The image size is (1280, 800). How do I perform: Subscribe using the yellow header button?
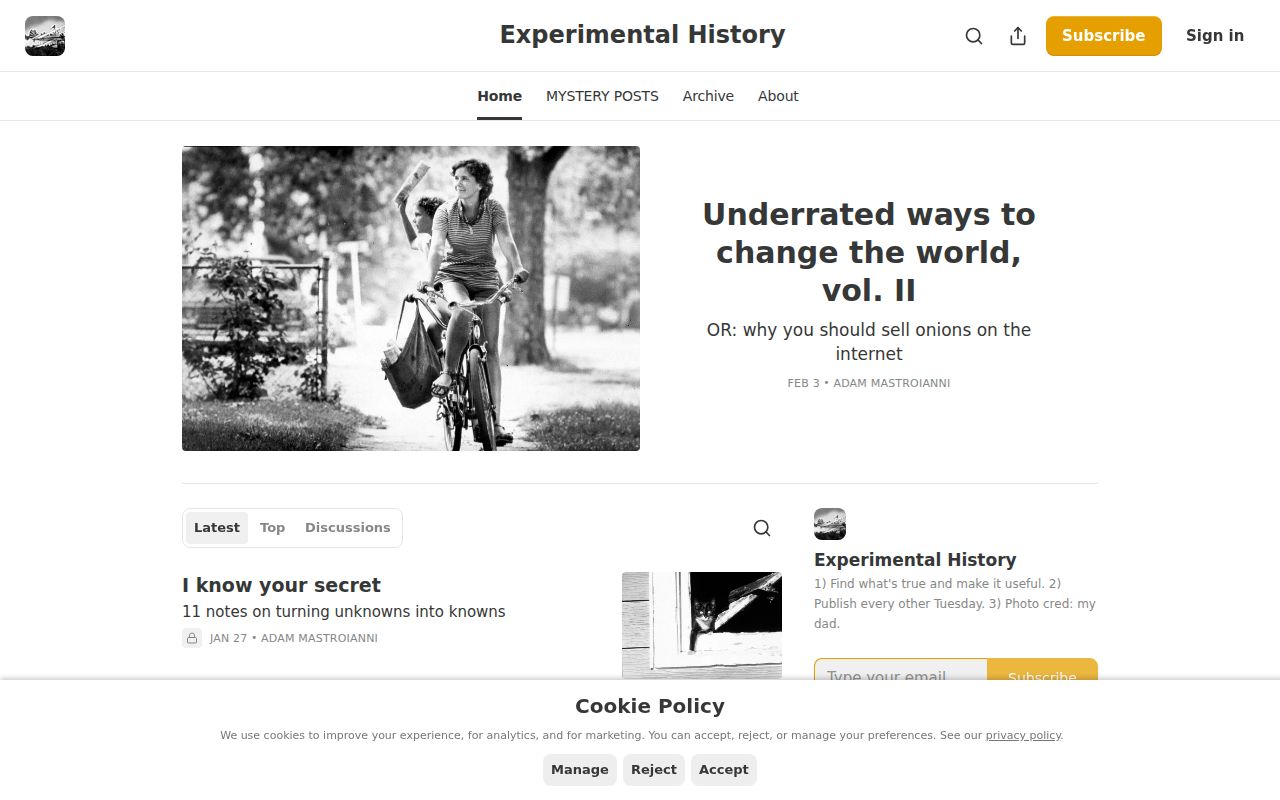pos(1104,36)
